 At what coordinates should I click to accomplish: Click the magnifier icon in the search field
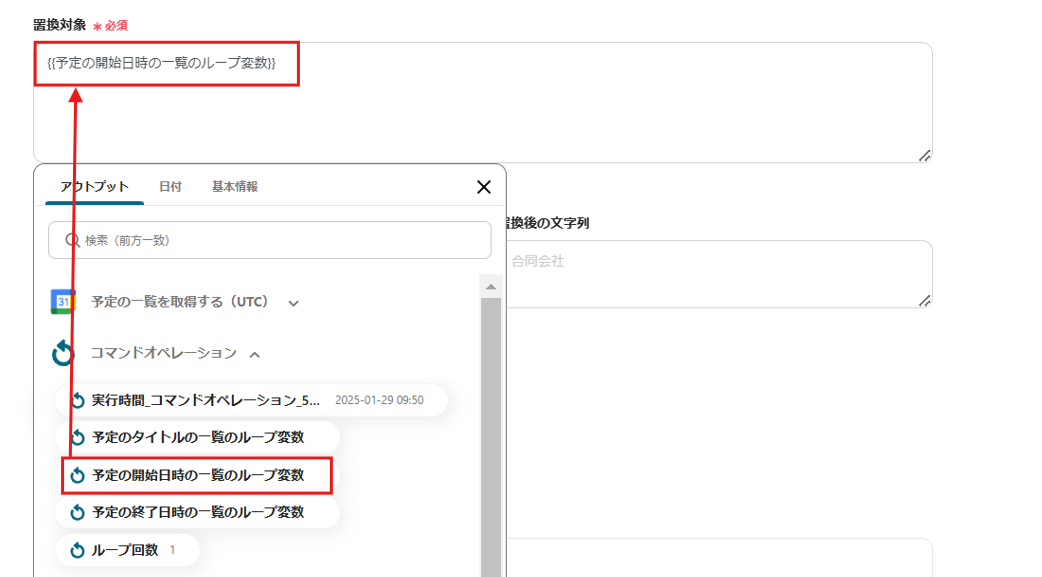coord(69,240)
